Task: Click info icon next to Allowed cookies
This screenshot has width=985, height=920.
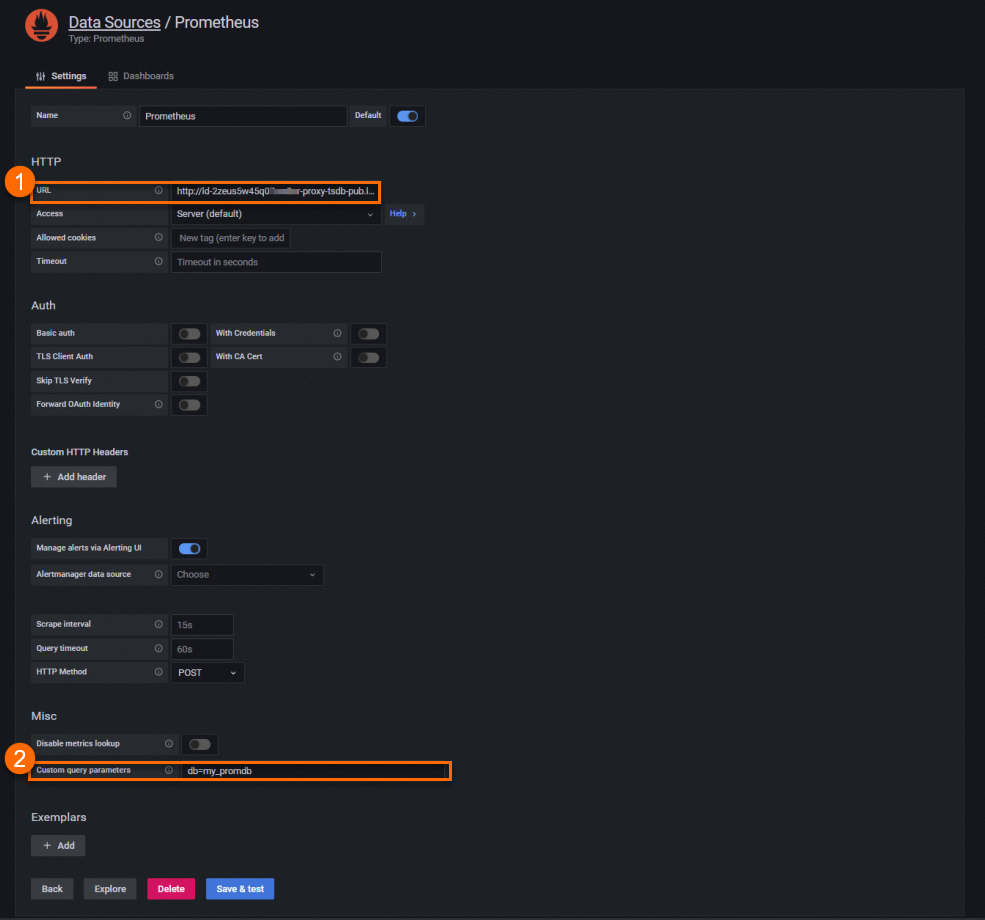Action: pyautogui.click(x=158, y=237)
